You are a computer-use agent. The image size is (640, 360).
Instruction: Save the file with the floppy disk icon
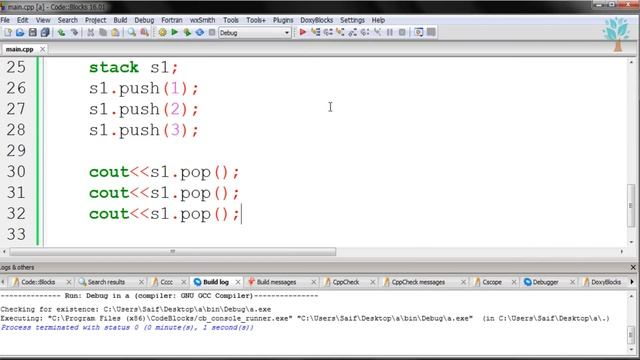(32, 33)
